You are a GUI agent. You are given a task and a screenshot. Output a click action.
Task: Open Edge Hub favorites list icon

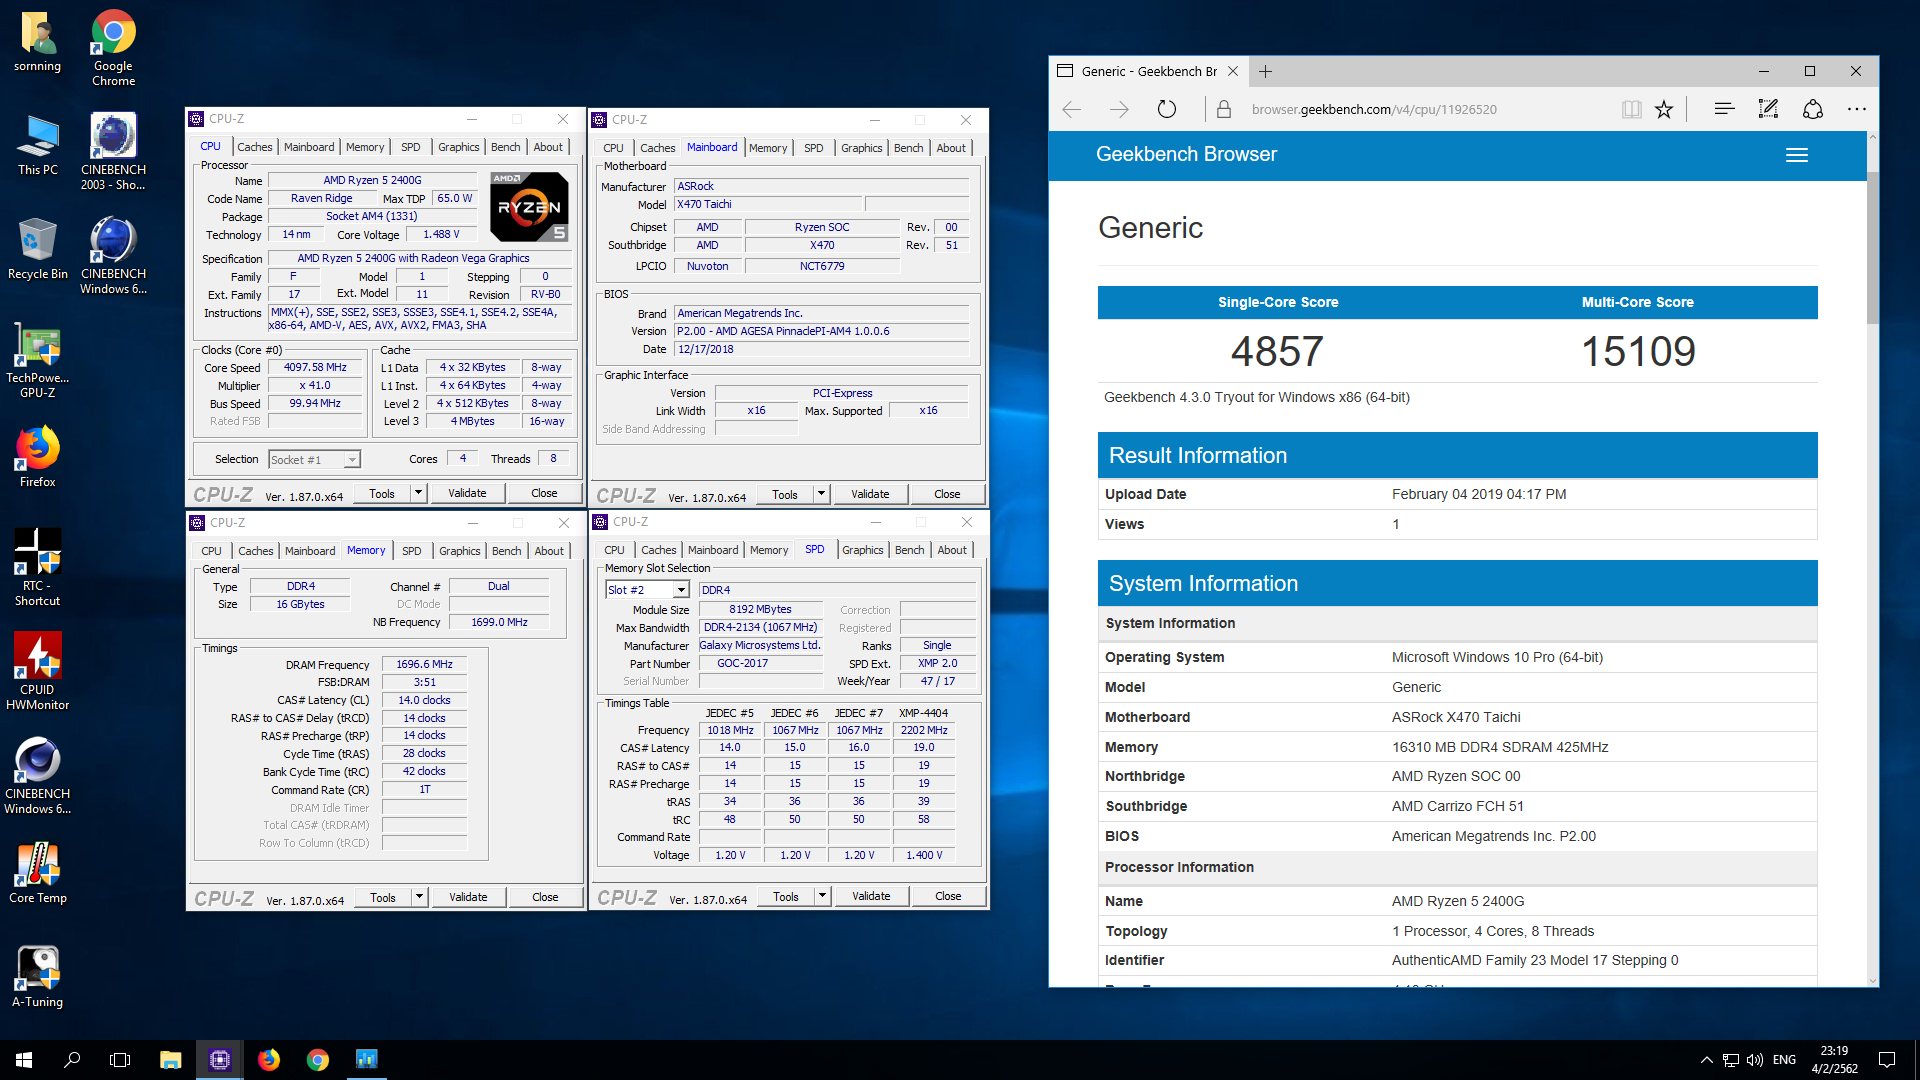pos(1723,109)
